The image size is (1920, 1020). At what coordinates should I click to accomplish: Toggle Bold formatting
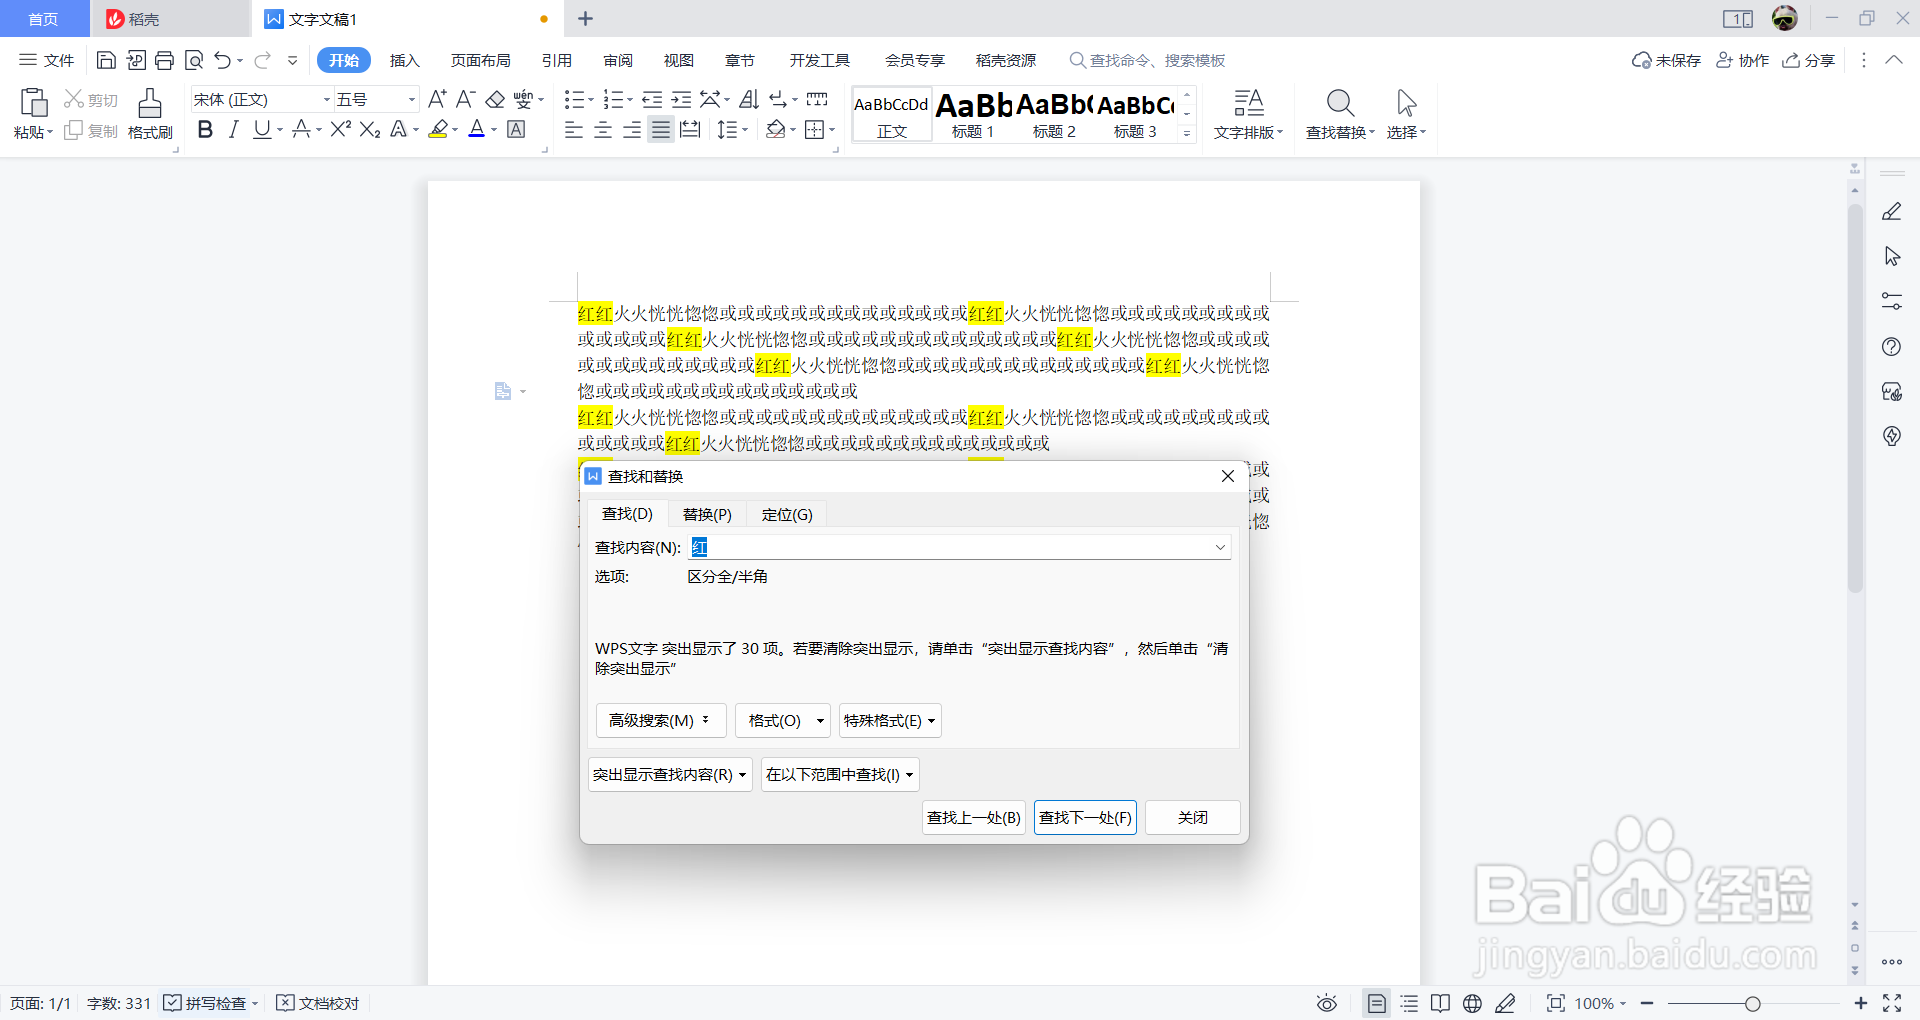(205, 129)
